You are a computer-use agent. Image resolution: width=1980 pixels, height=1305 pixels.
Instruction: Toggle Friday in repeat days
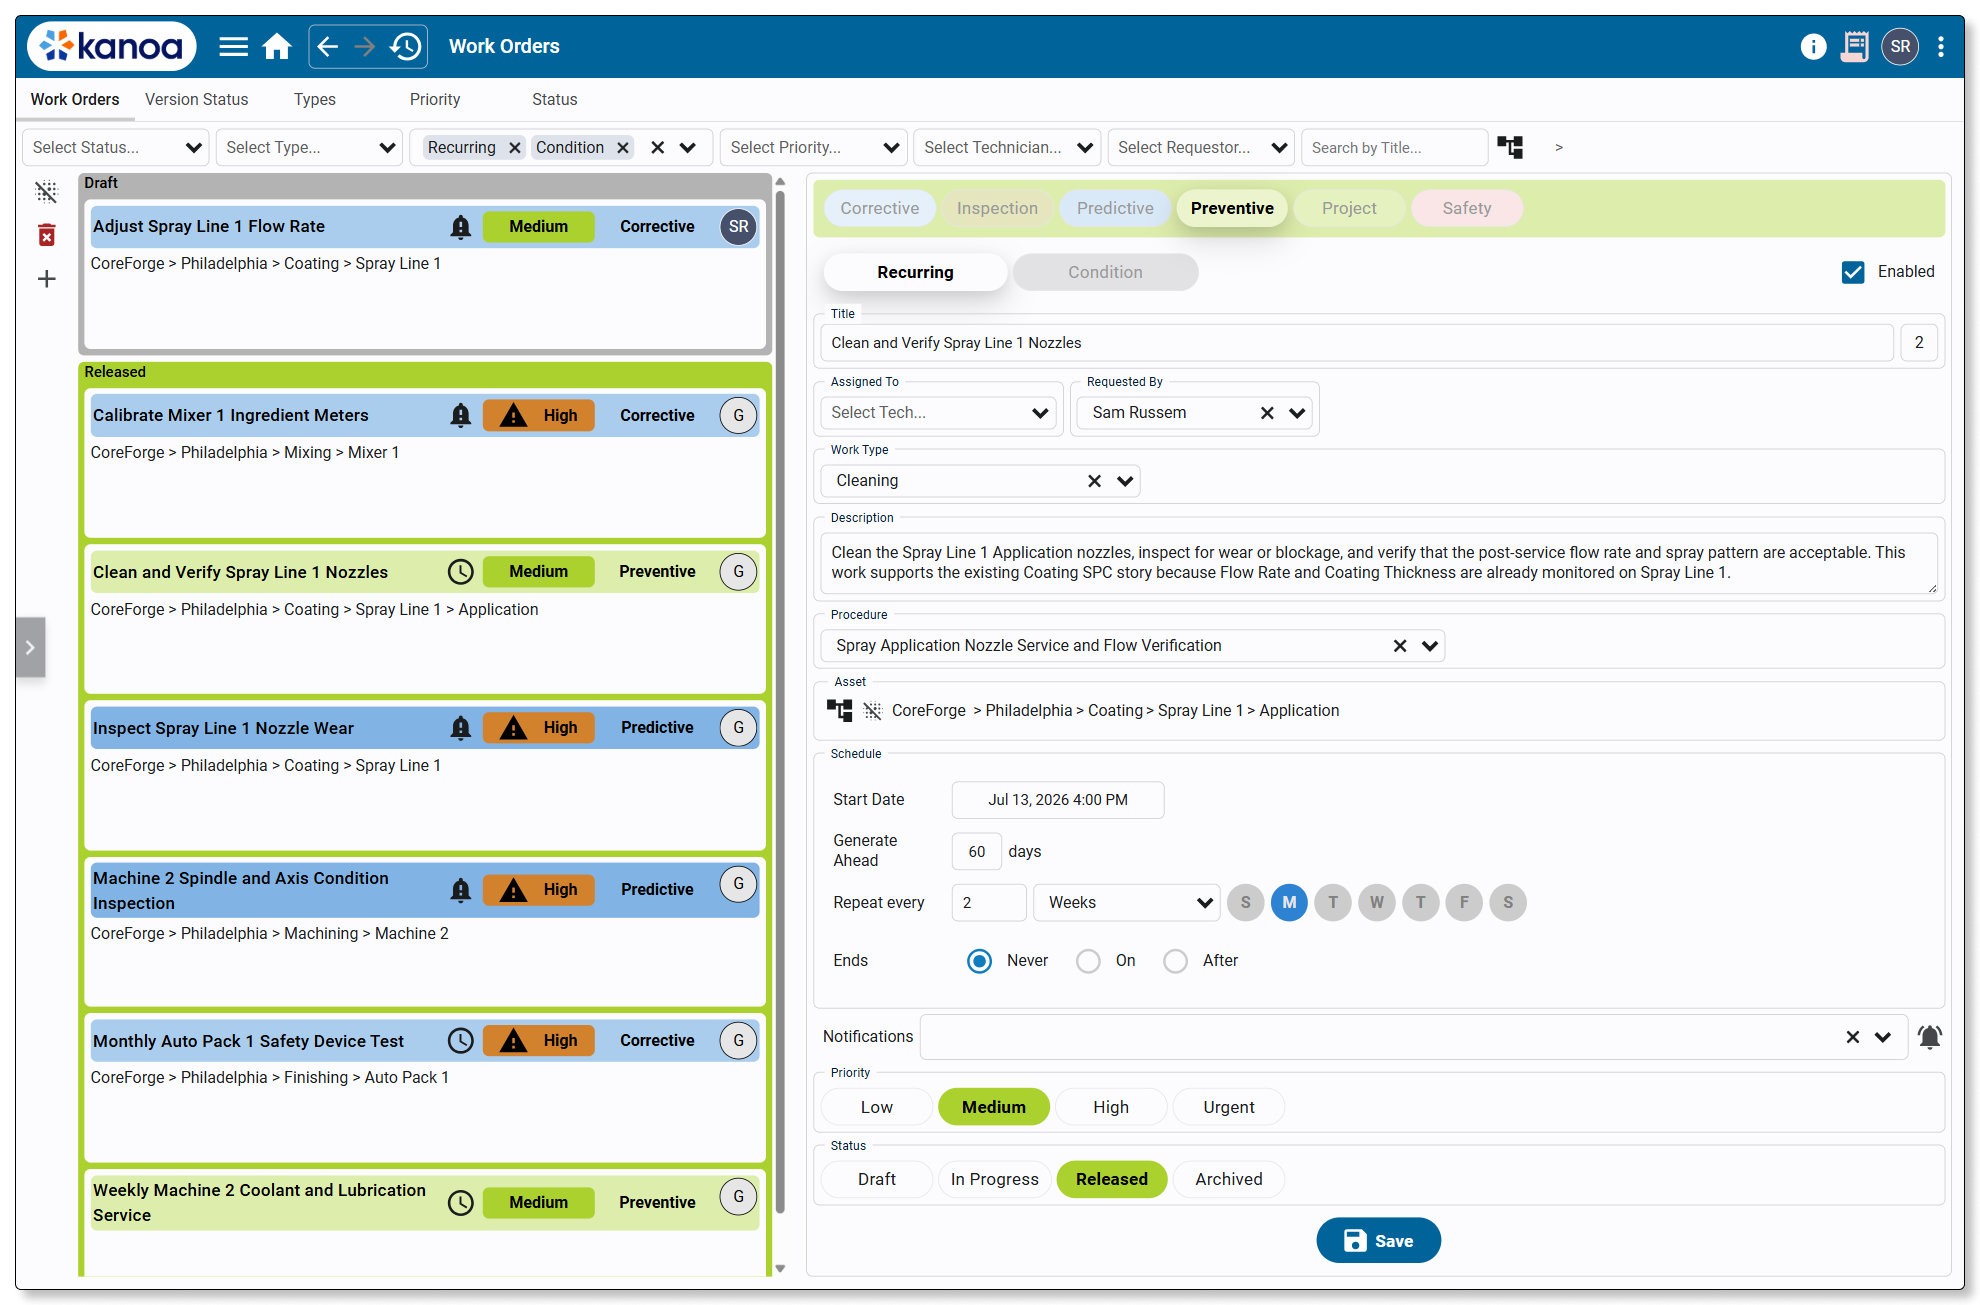[x=1464, y=903]
